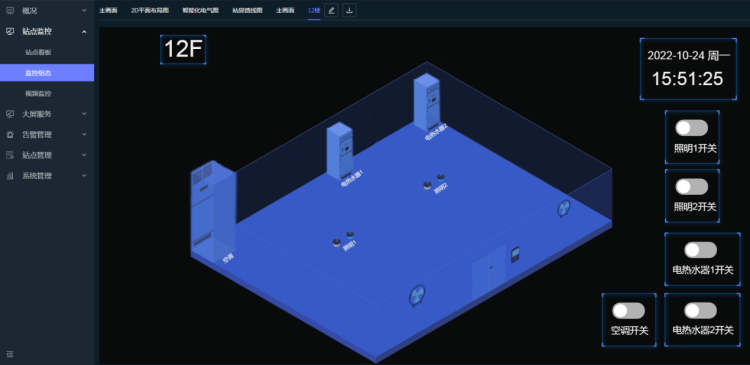This screenshot has height=365, width=750.
Task: Enable the 电热水器1开关 switch
Action: (x=701, y=250)
